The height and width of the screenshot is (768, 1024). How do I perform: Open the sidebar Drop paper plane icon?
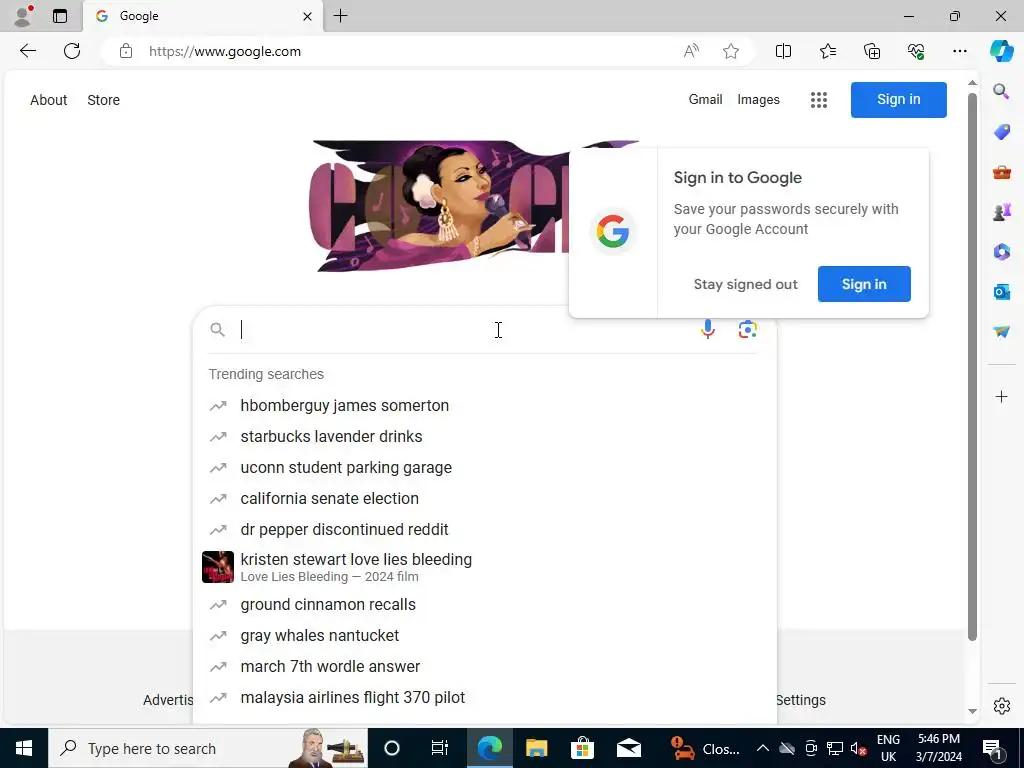1001,332
